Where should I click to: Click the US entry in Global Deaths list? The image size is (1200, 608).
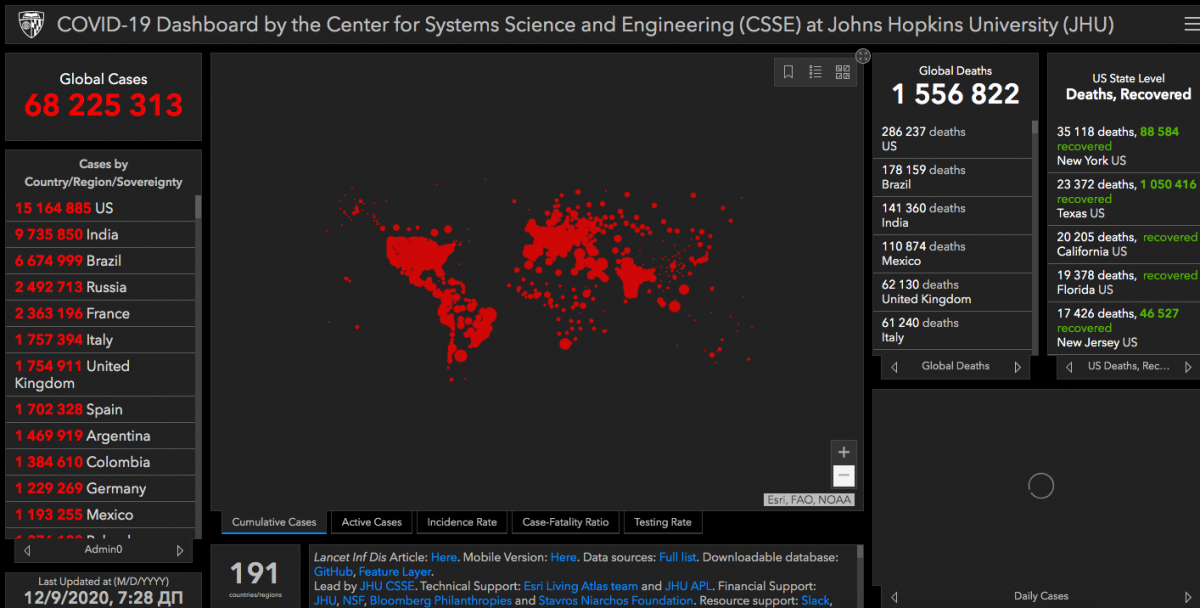[x=954, y=139]
